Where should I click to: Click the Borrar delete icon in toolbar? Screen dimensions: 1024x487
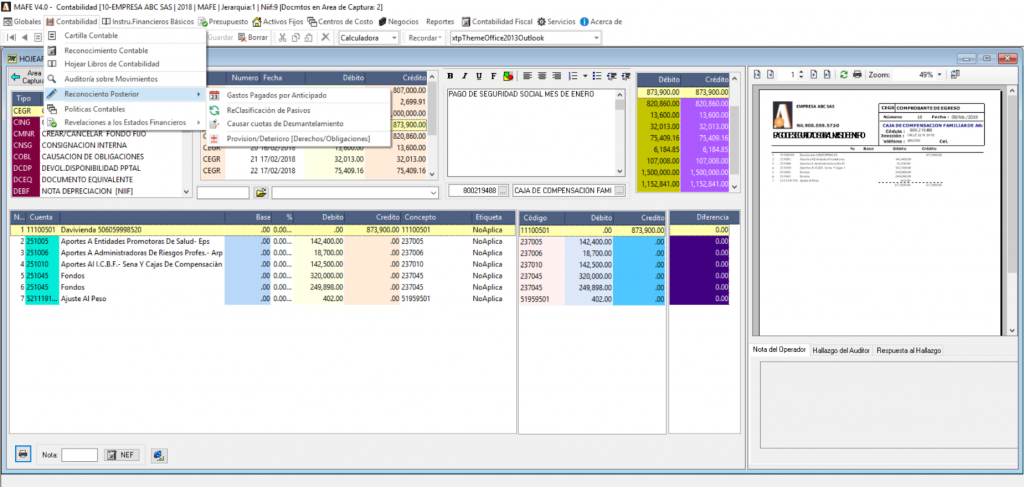(252, 37)
